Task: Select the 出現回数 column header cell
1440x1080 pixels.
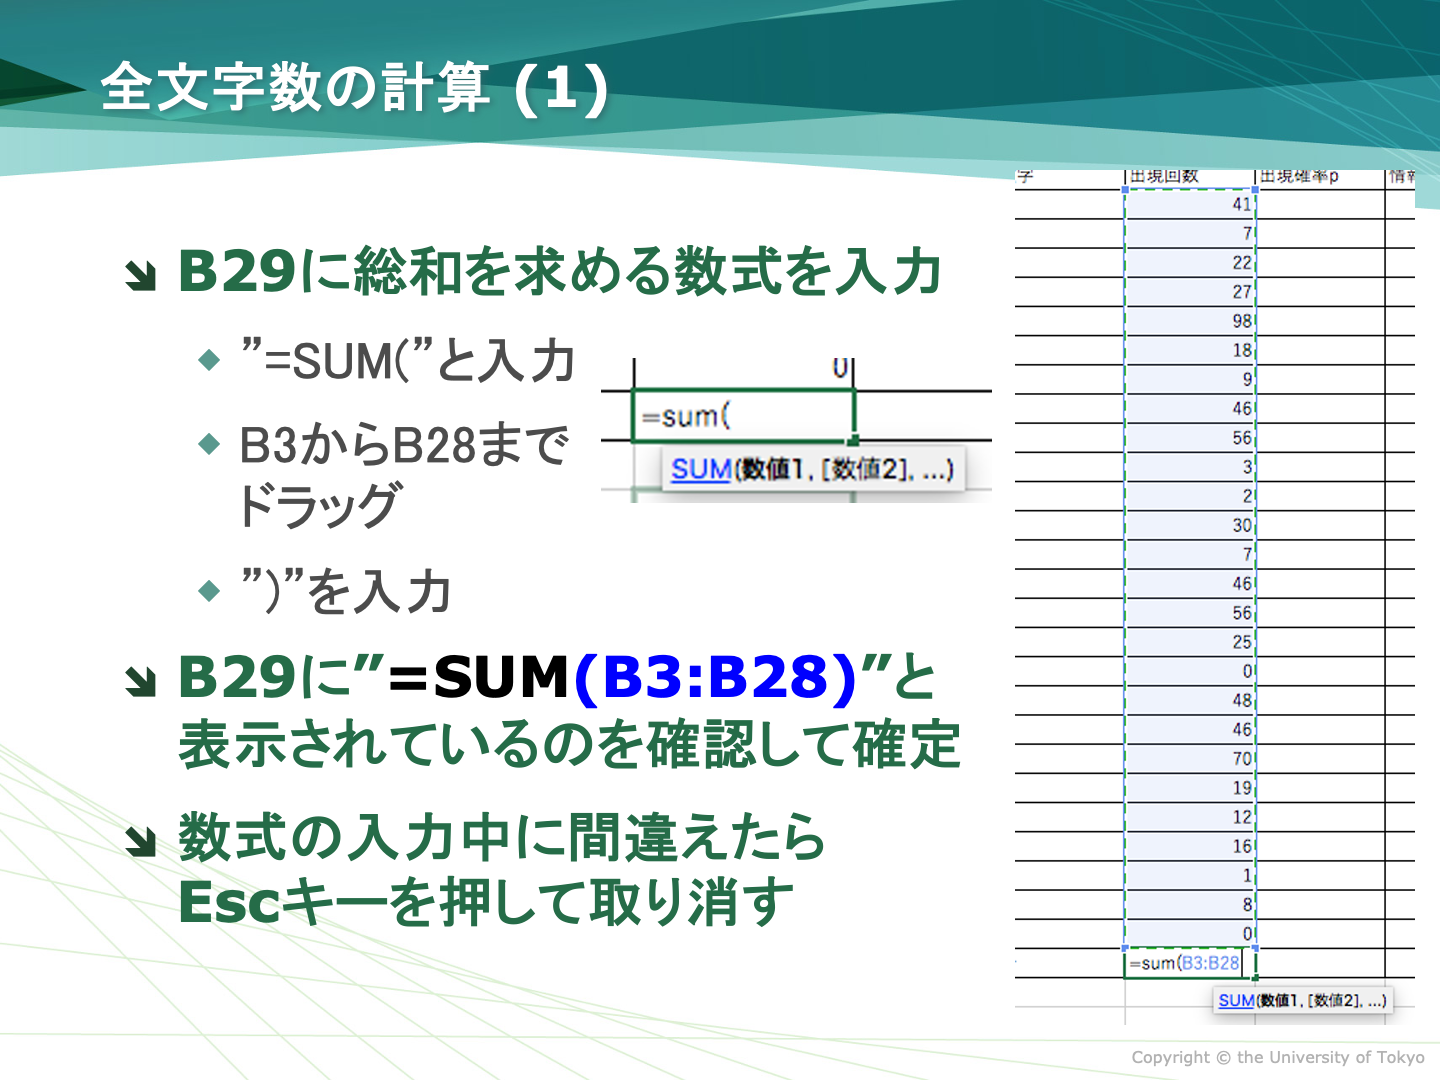Action: pyautogui.click(x=1188, y=177)
